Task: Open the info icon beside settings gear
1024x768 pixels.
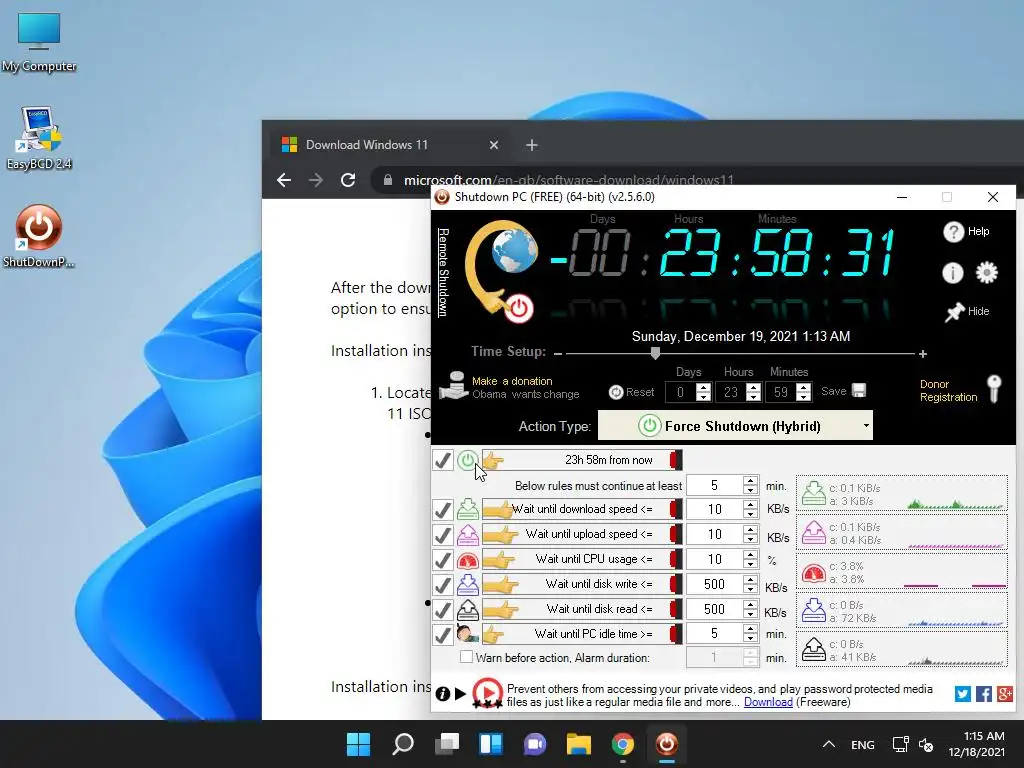Action: point(953,272)
